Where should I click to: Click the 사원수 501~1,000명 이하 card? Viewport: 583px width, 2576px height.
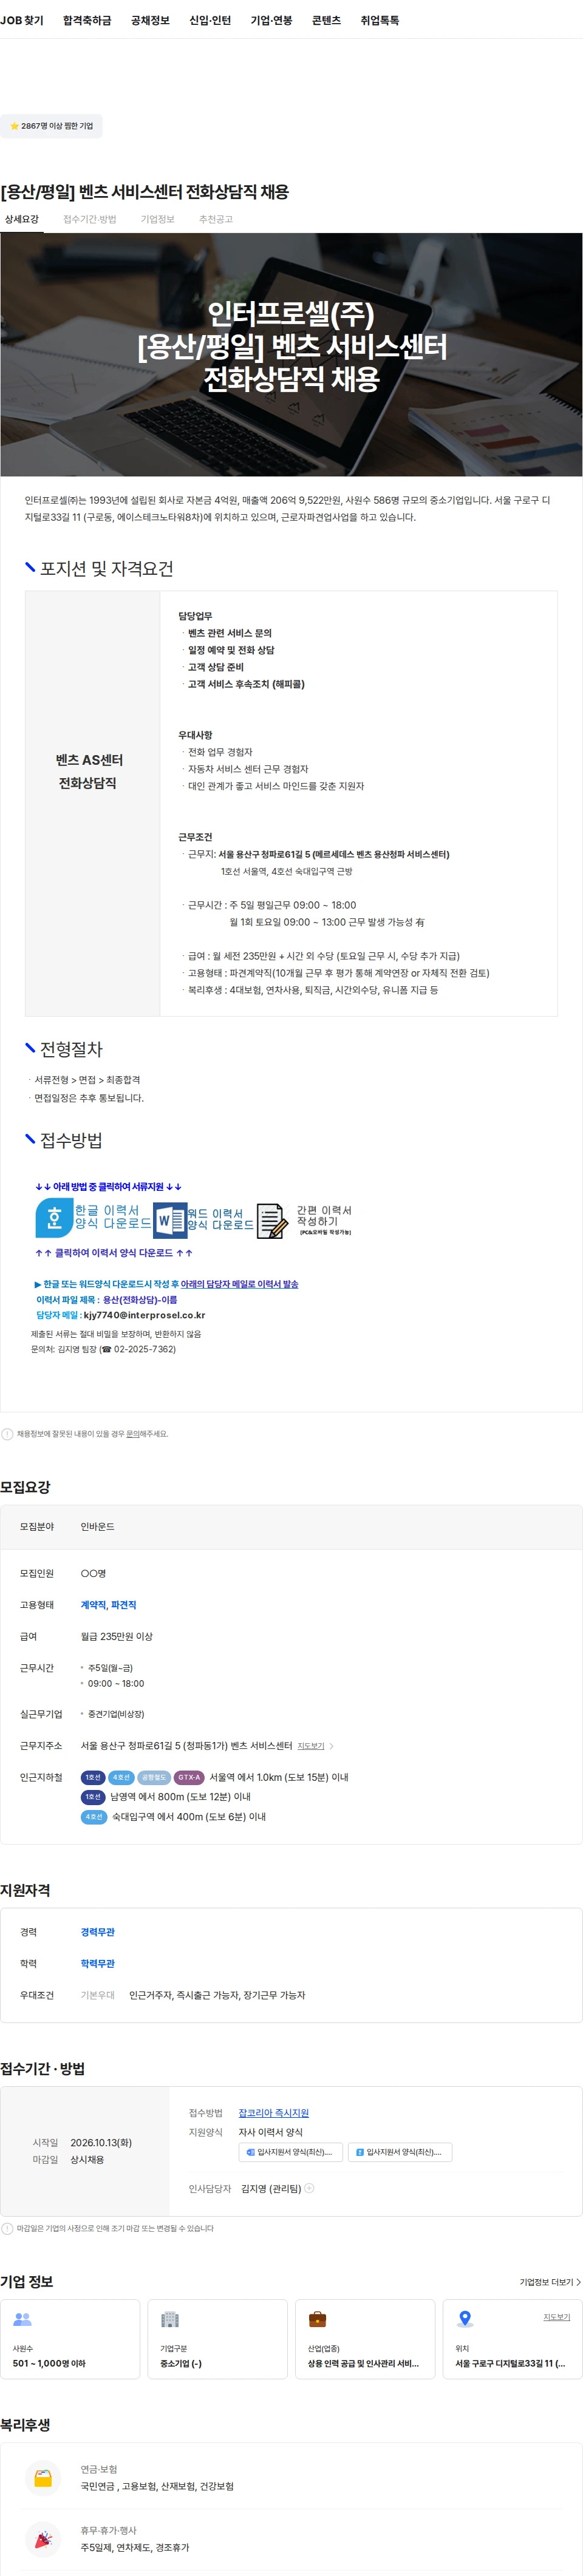(x=70, y=2339)
